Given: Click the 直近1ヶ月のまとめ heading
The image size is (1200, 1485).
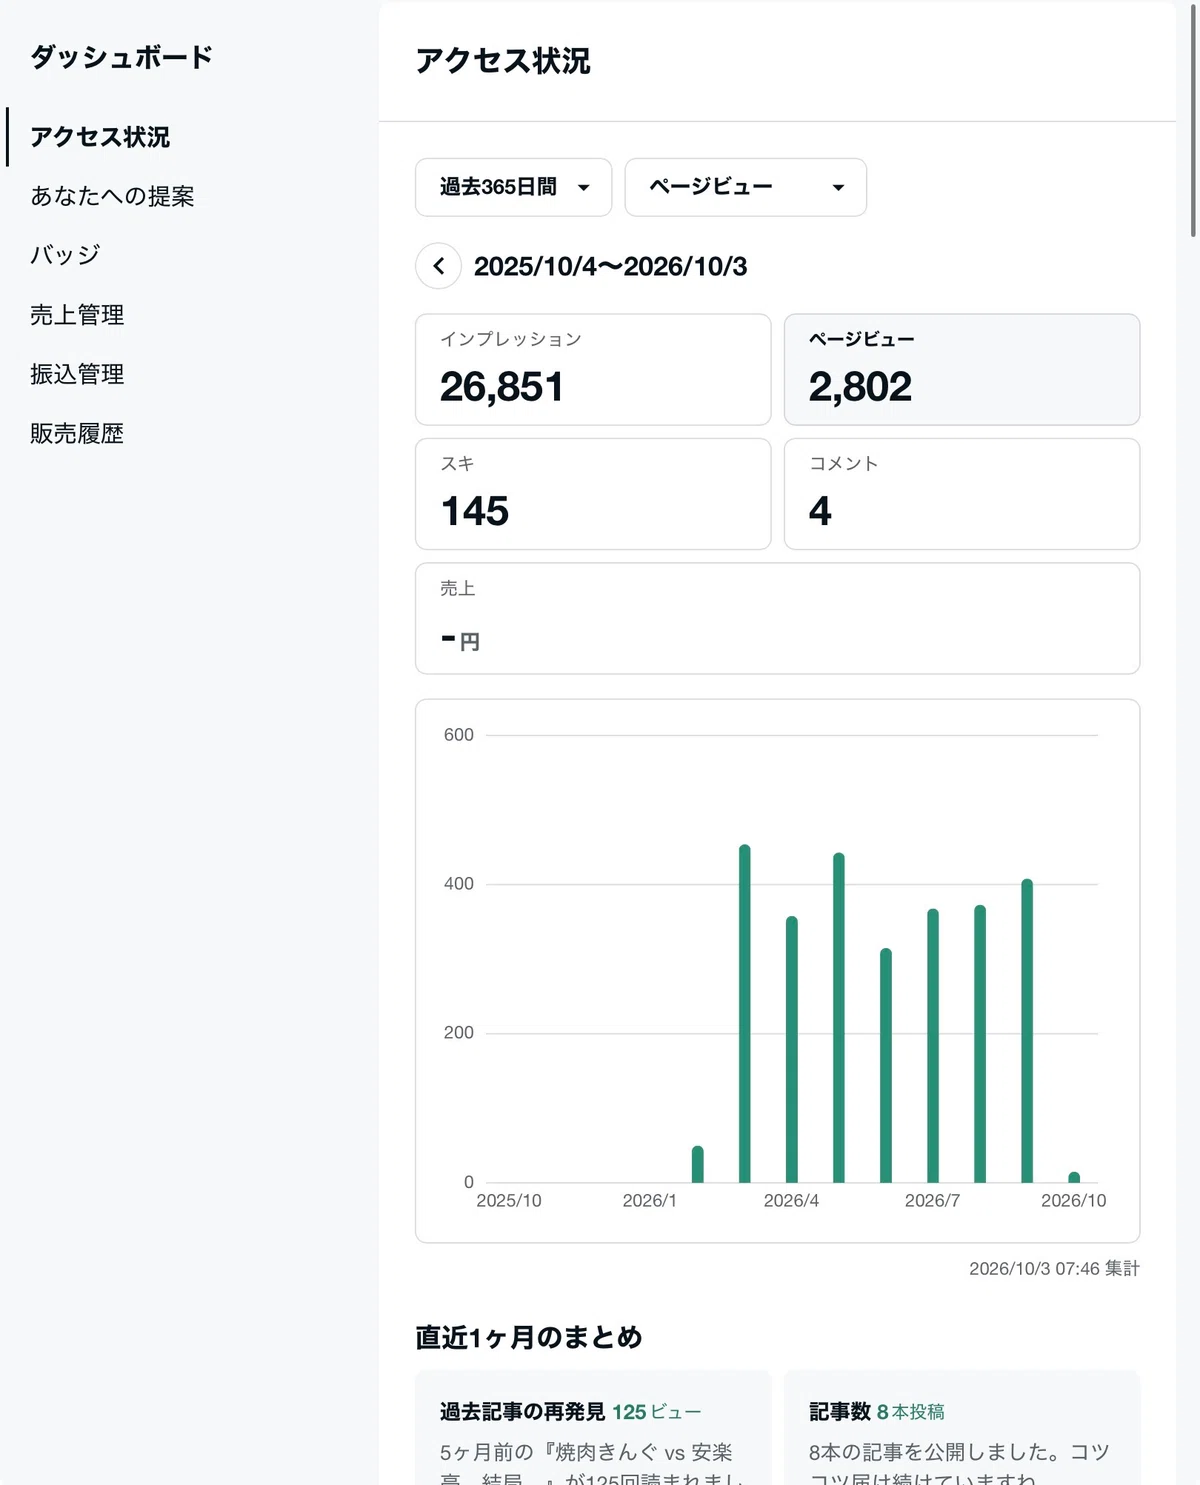Looking at the screenshot, I should click(x=529, y=1337).
